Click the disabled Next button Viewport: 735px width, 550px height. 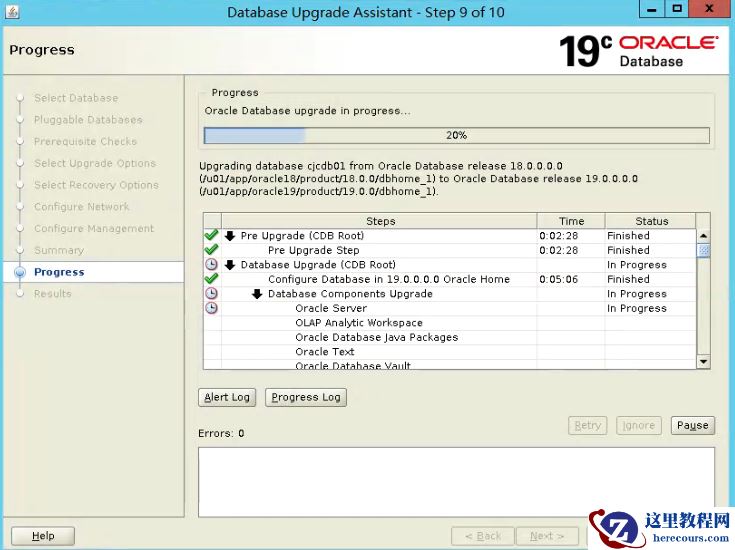[x=547, y=535]
